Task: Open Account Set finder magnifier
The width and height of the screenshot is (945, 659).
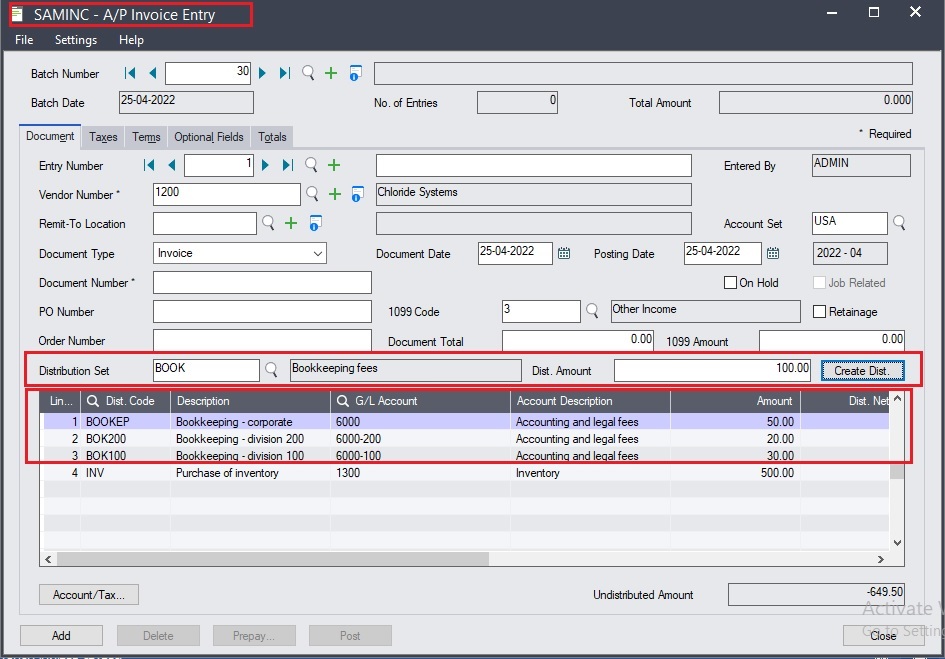Action: pyautogui.click(x=899, y=222)
